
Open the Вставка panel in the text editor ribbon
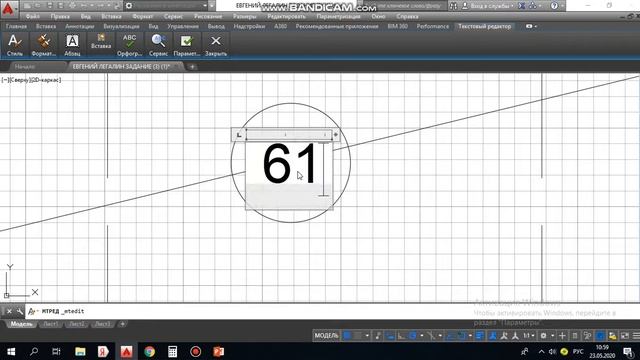(101, 42)
